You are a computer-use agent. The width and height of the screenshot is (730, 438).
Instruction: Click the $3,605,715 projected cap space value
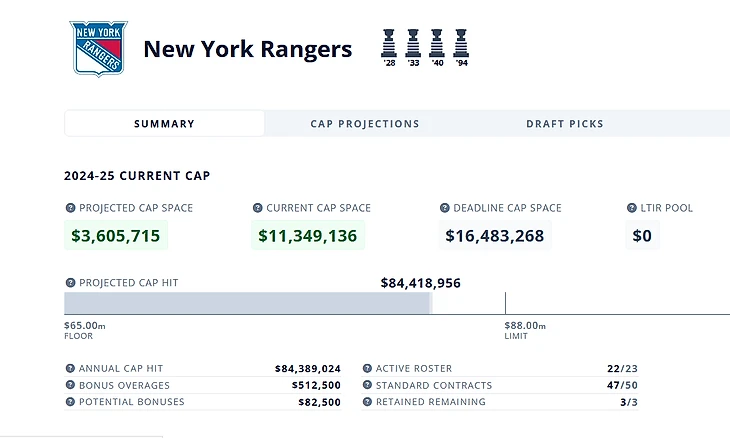tap(116, 236)
